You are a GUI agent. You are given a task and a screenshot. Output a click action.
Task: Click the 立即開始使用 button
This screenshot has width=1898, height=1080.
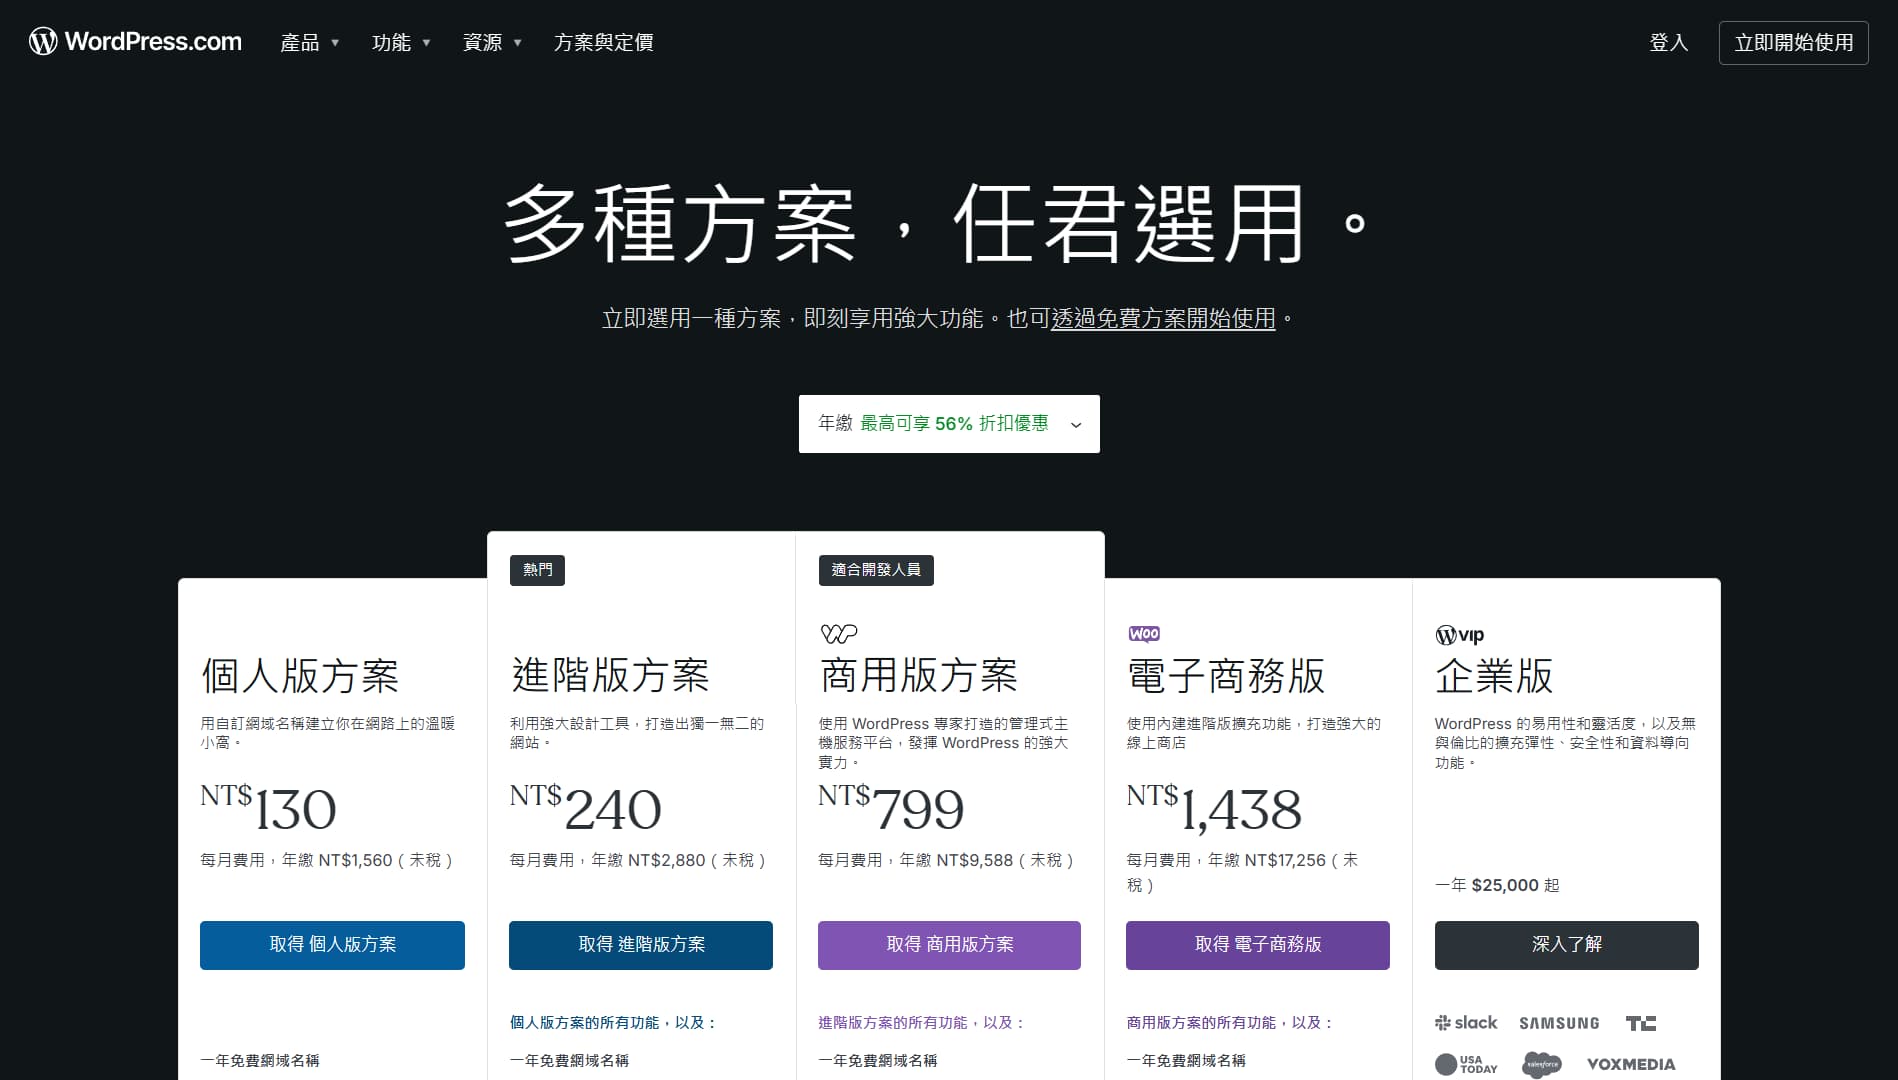coord(1793,42)
